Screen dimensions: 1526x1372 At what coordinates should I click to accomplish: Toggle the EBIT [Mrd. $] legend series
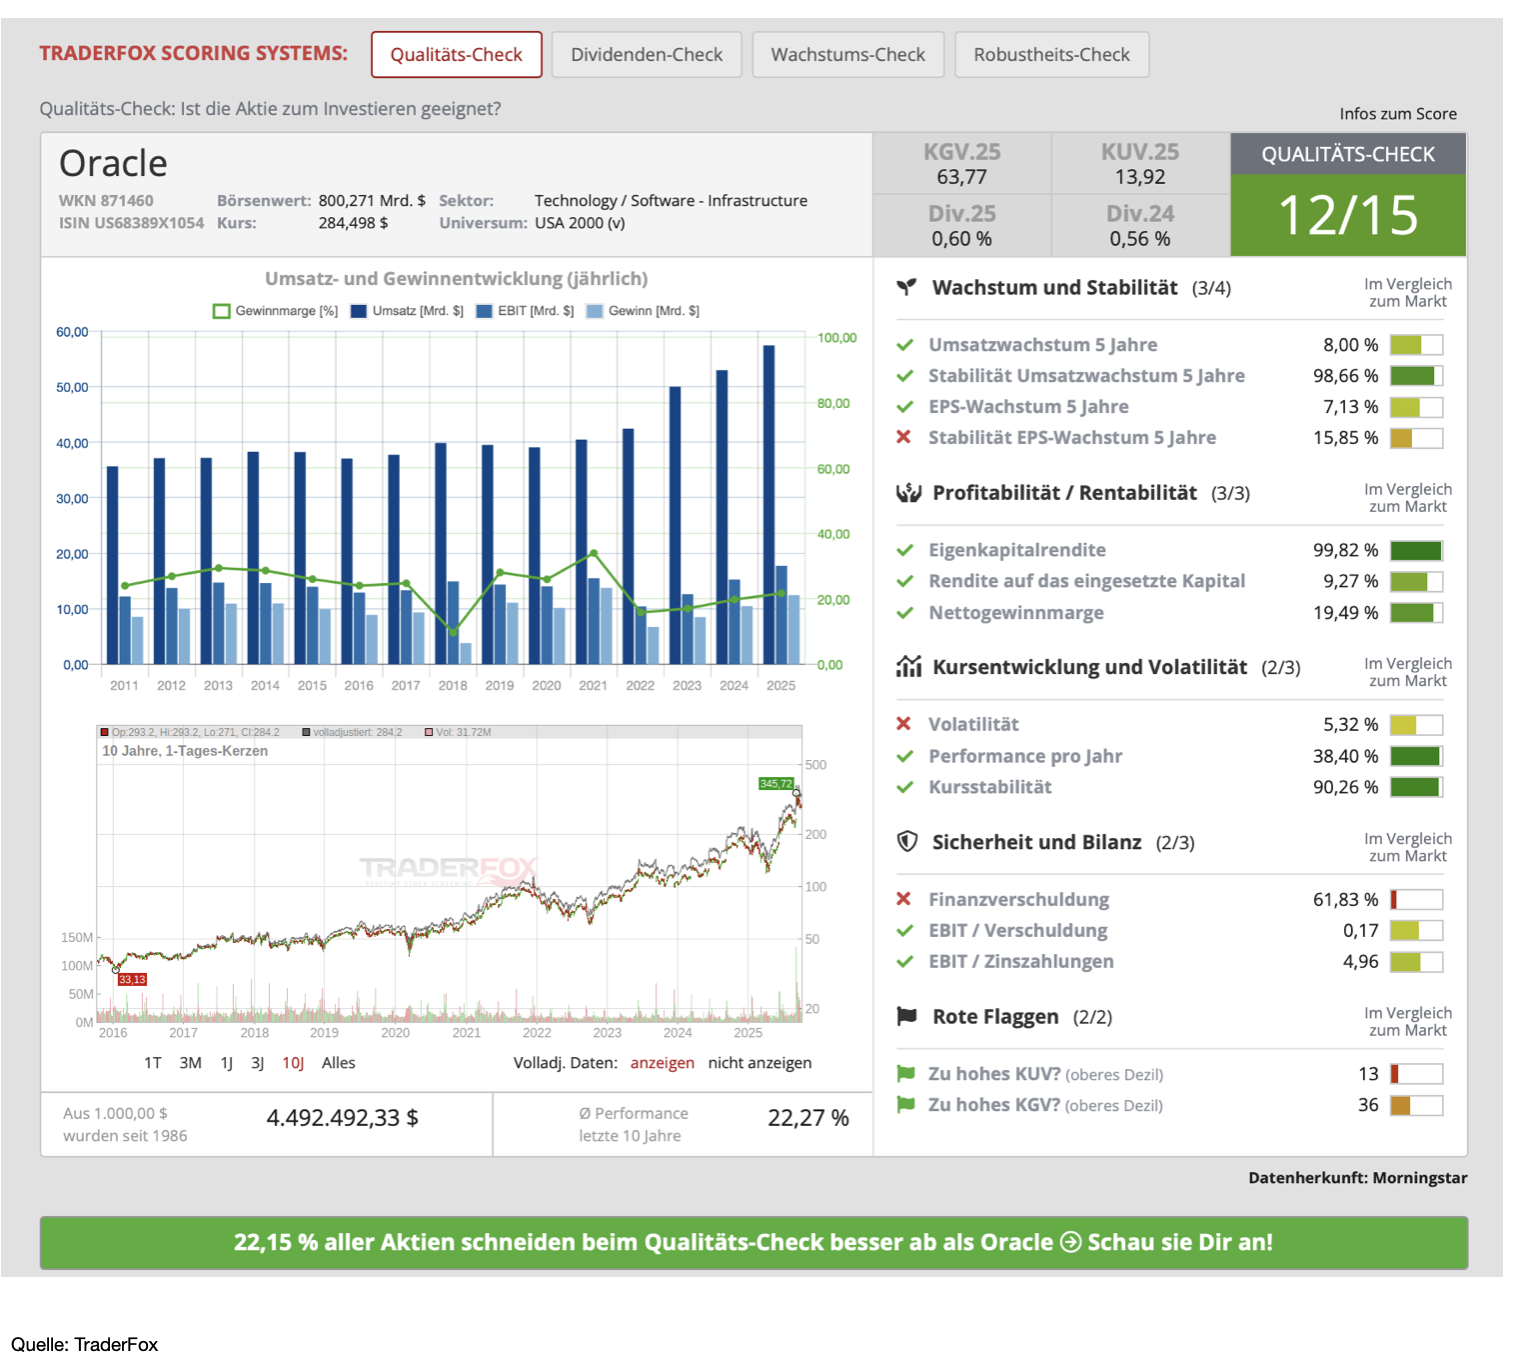pos(525,311)
